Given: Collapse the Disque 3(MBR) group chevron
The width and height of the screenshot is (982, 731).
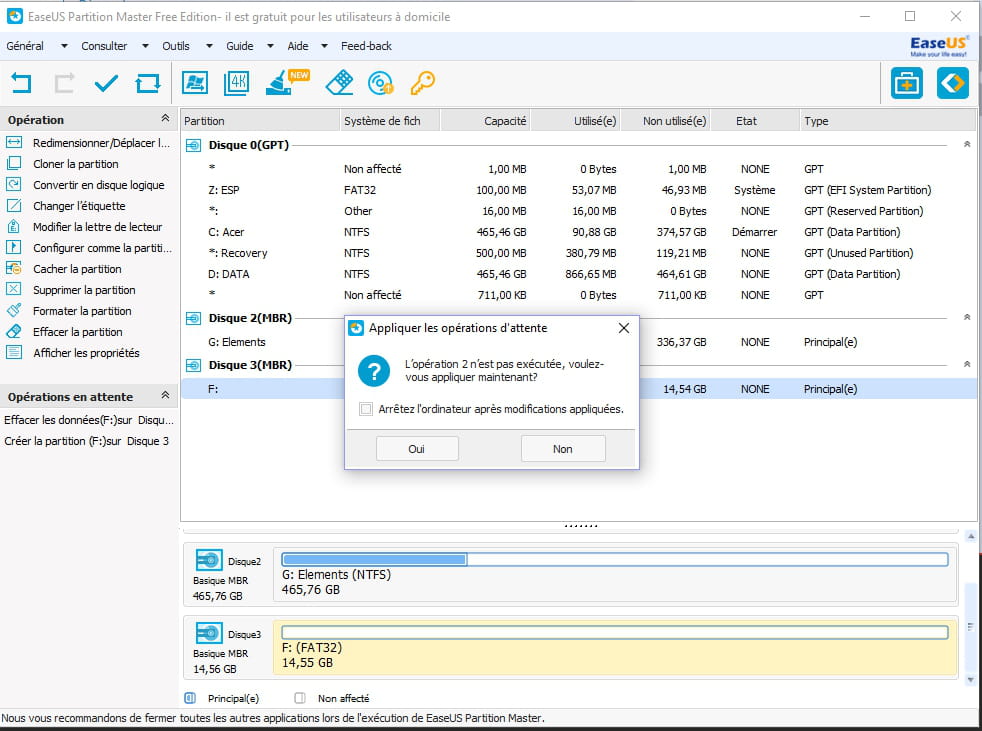Looking at the screenshot, I should point(967,364).
